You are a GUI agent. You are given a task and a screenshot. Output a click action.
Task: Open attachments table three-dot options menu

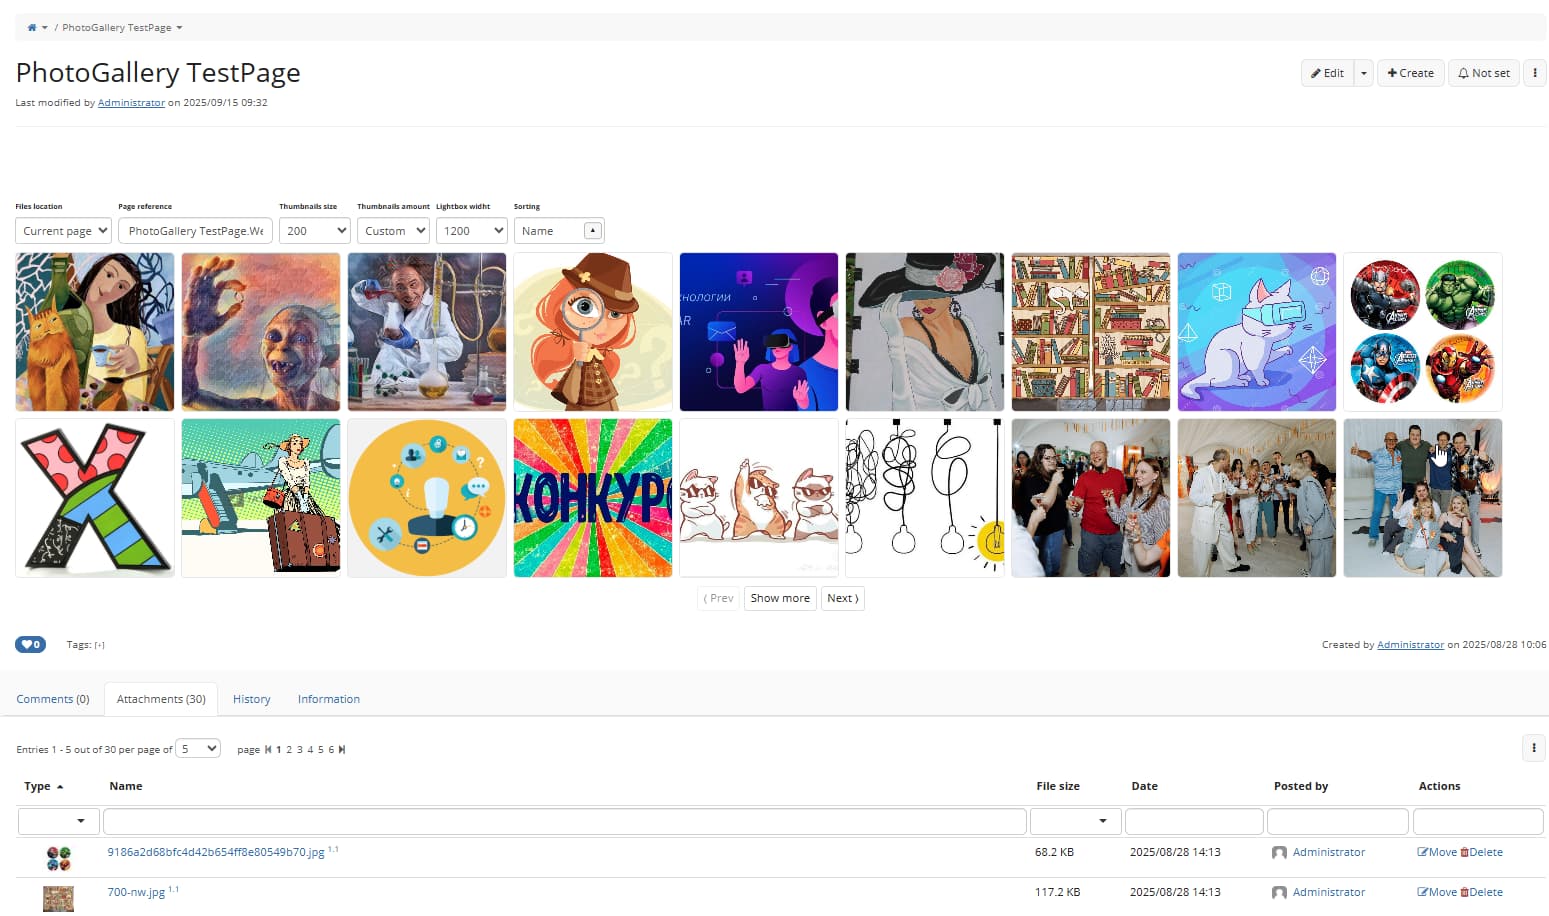click(x=1533, y=748)
